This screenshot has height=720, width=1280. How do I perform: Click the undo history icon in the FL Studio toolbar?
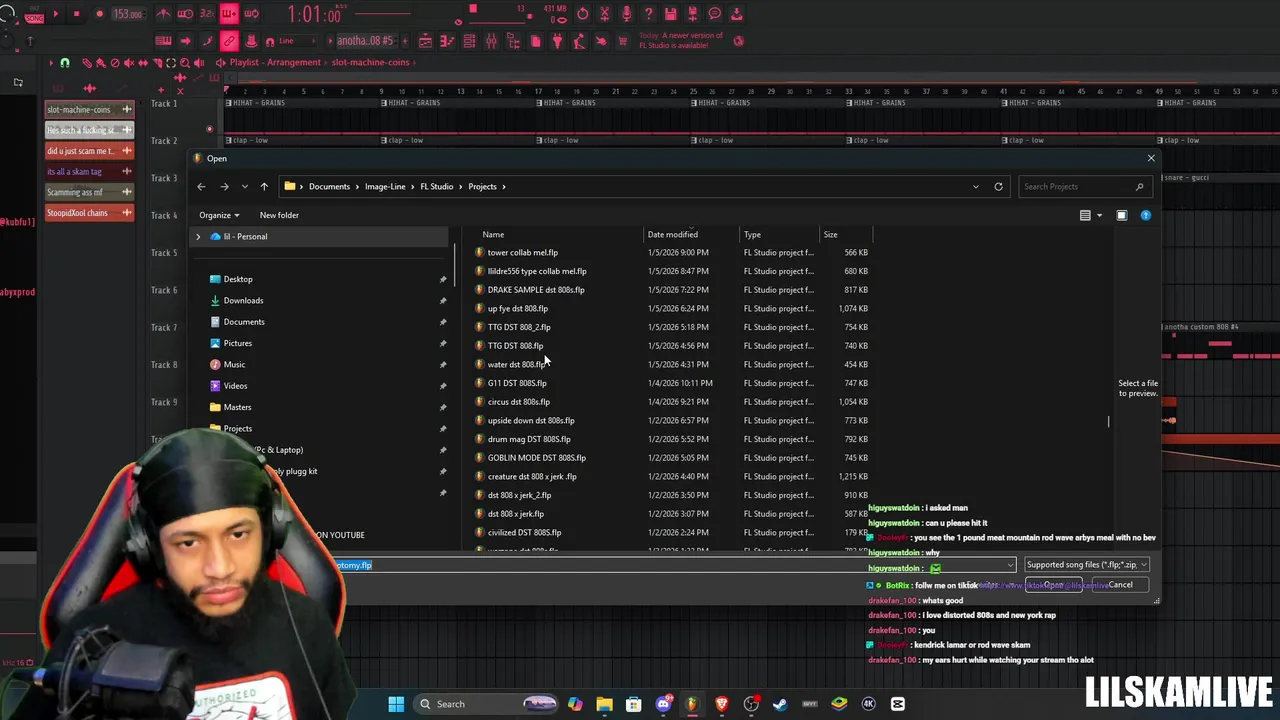pos(582,14)
